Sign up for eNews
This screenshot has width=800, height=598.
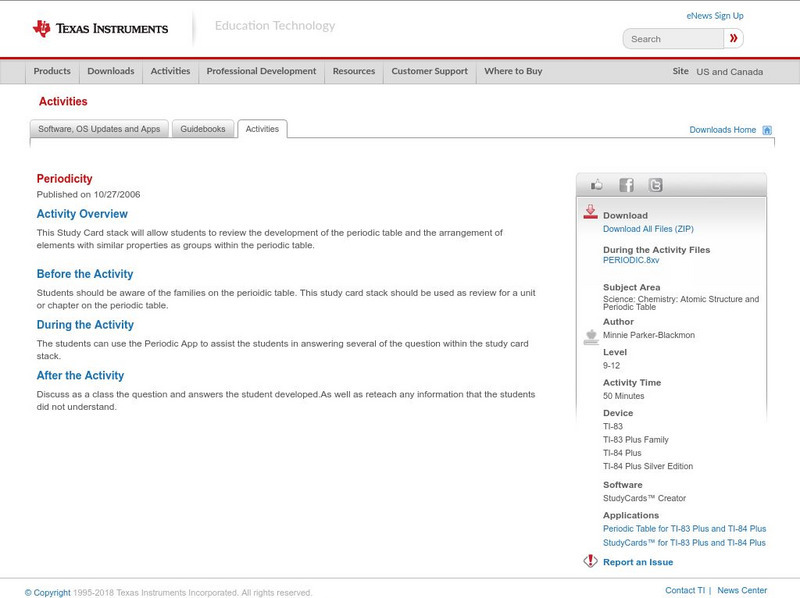coord(714,14)
